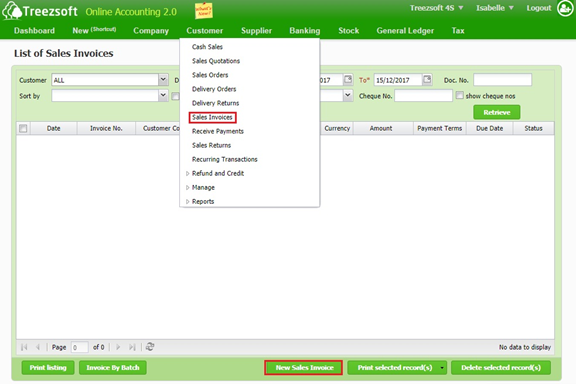Open the Stock menu
The height and width of the screenshot is (384, 576).
click(x=349, y=30)
